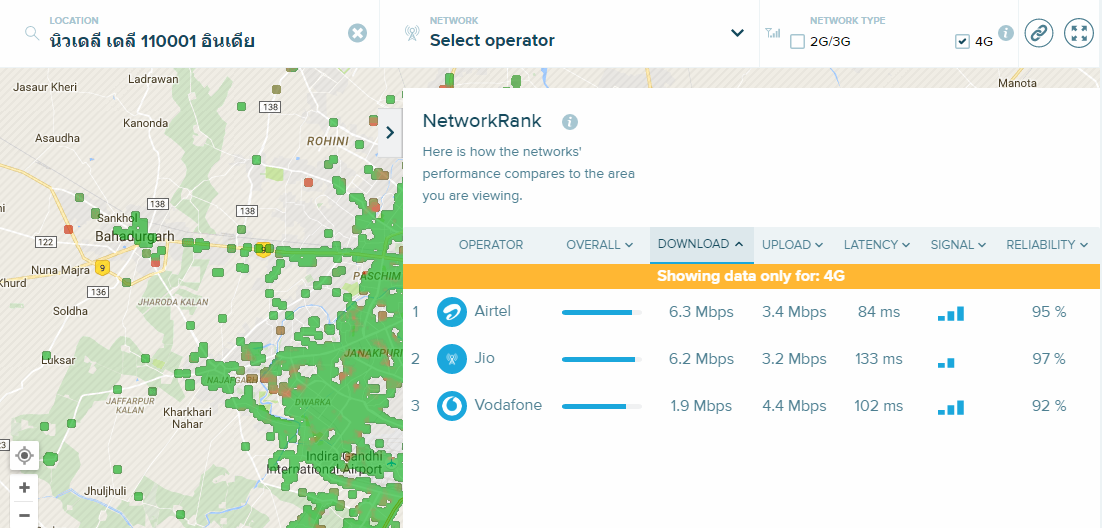The image size is (1102, 528).
Task: Select the Jio operator name
Action: 484,358
